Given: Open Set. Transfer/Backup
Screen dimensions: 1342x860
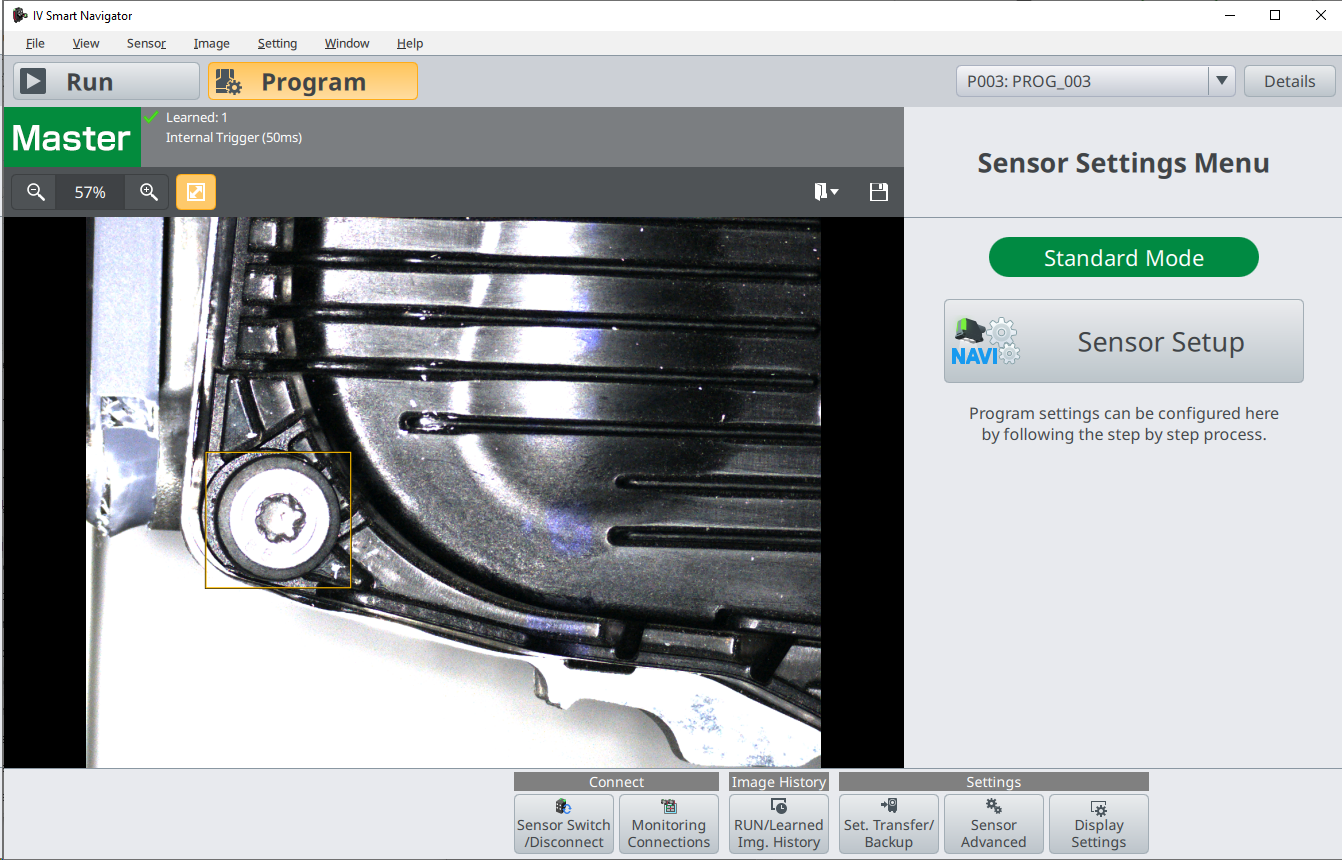Looking at the screenshot, I should click(889, 824).
